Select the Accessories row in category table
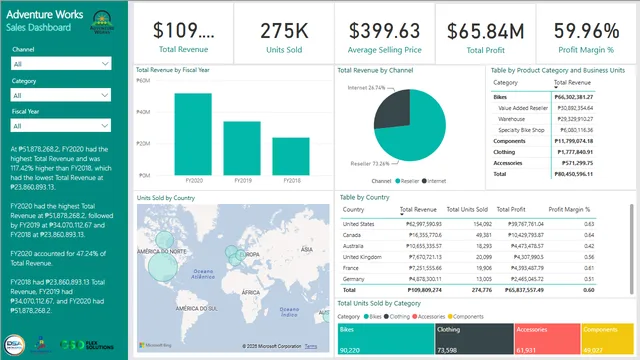This screenshot has width=640, height=360. (x=543, y=163)
